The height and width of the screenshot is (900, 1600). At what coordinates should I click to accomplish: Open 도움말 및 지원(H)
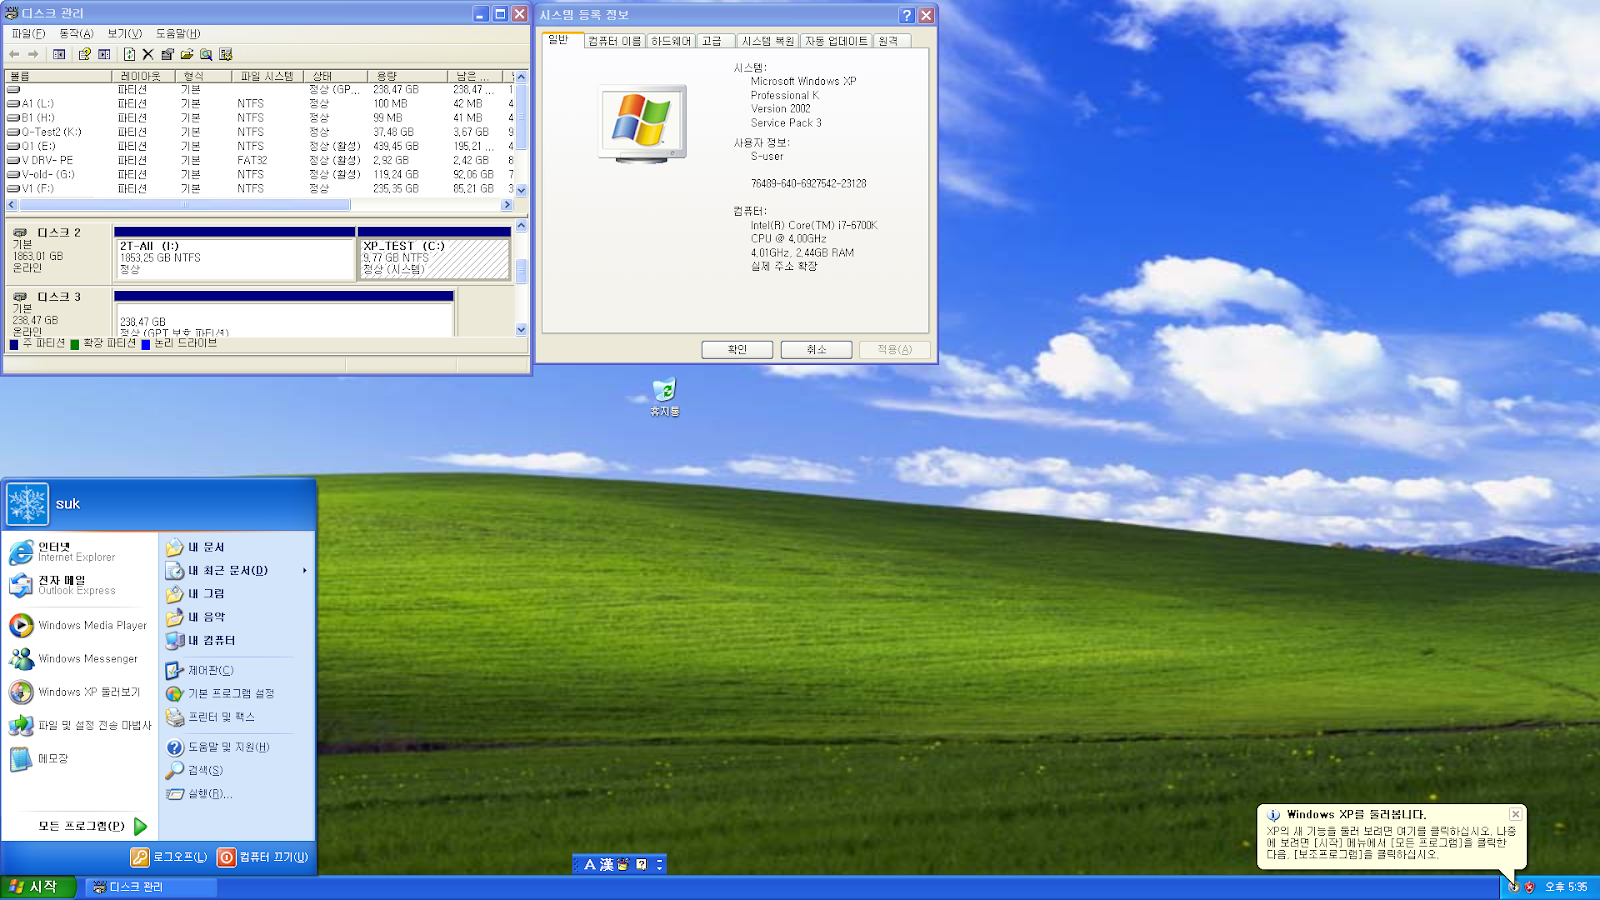218,747
